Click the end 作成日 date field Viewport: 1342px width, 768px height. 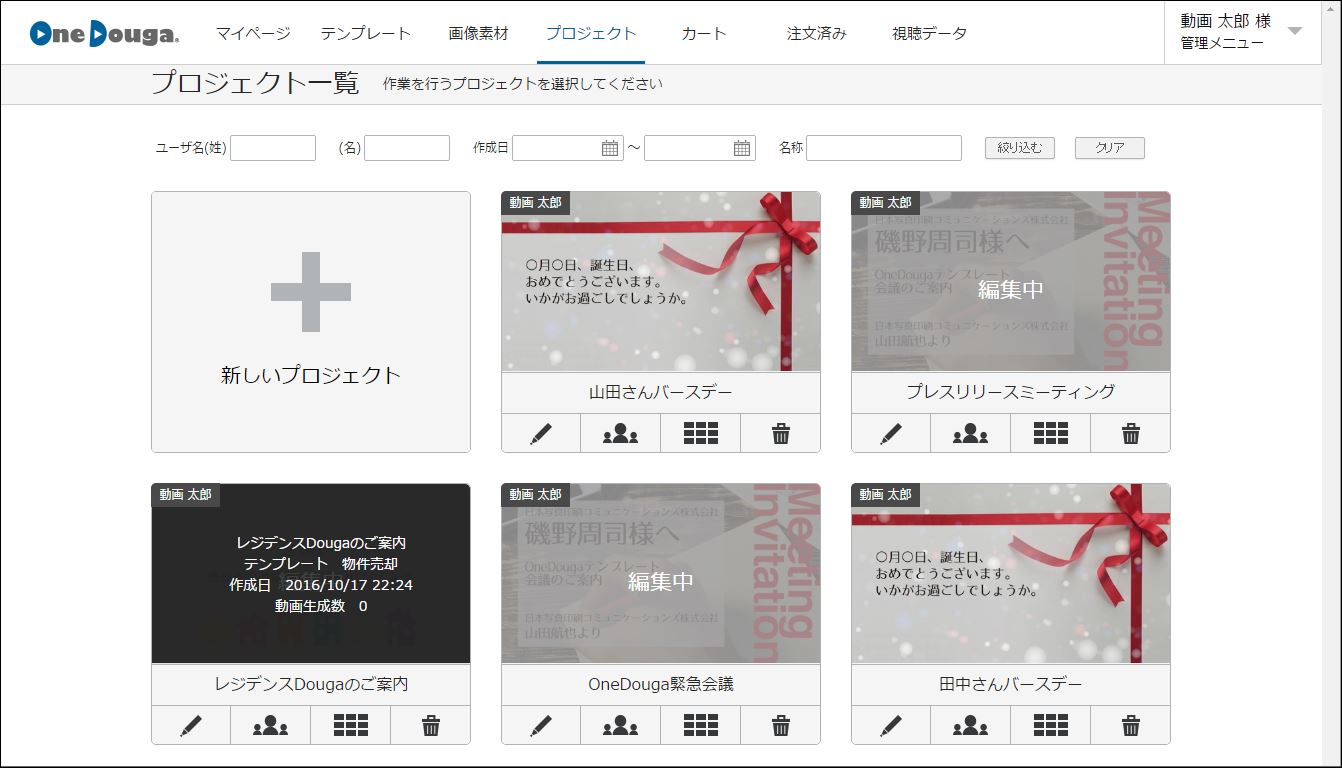coord(700,148)
